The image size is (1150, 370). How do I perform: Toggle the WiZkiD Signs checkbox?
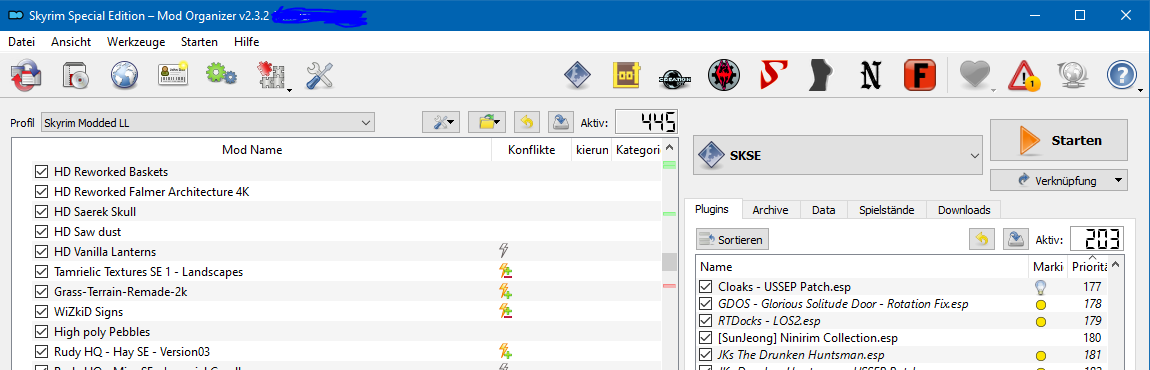tap(41, 311)
